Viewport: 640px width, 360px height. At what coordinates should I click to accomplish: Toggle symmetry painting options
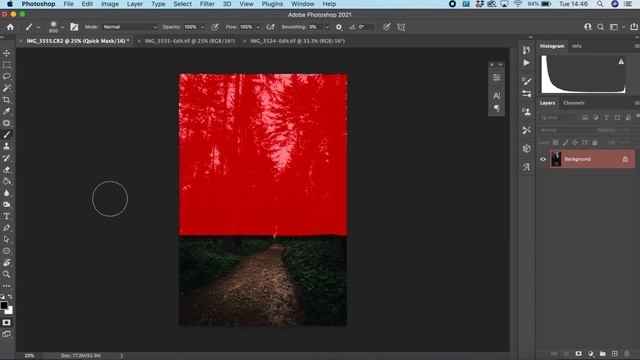tap(401, 27)
